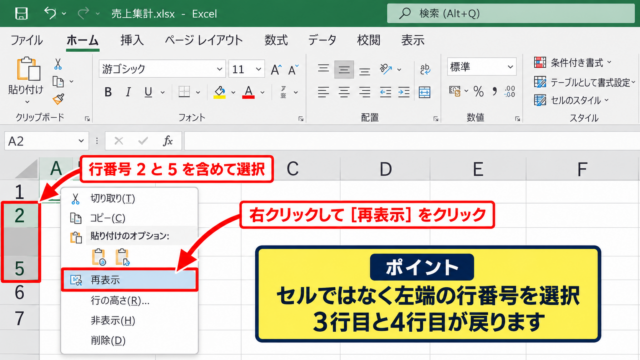This screenshot has width=640, height=360.
Task: Apply yellow fill color bucket
Action: [220, 92]
